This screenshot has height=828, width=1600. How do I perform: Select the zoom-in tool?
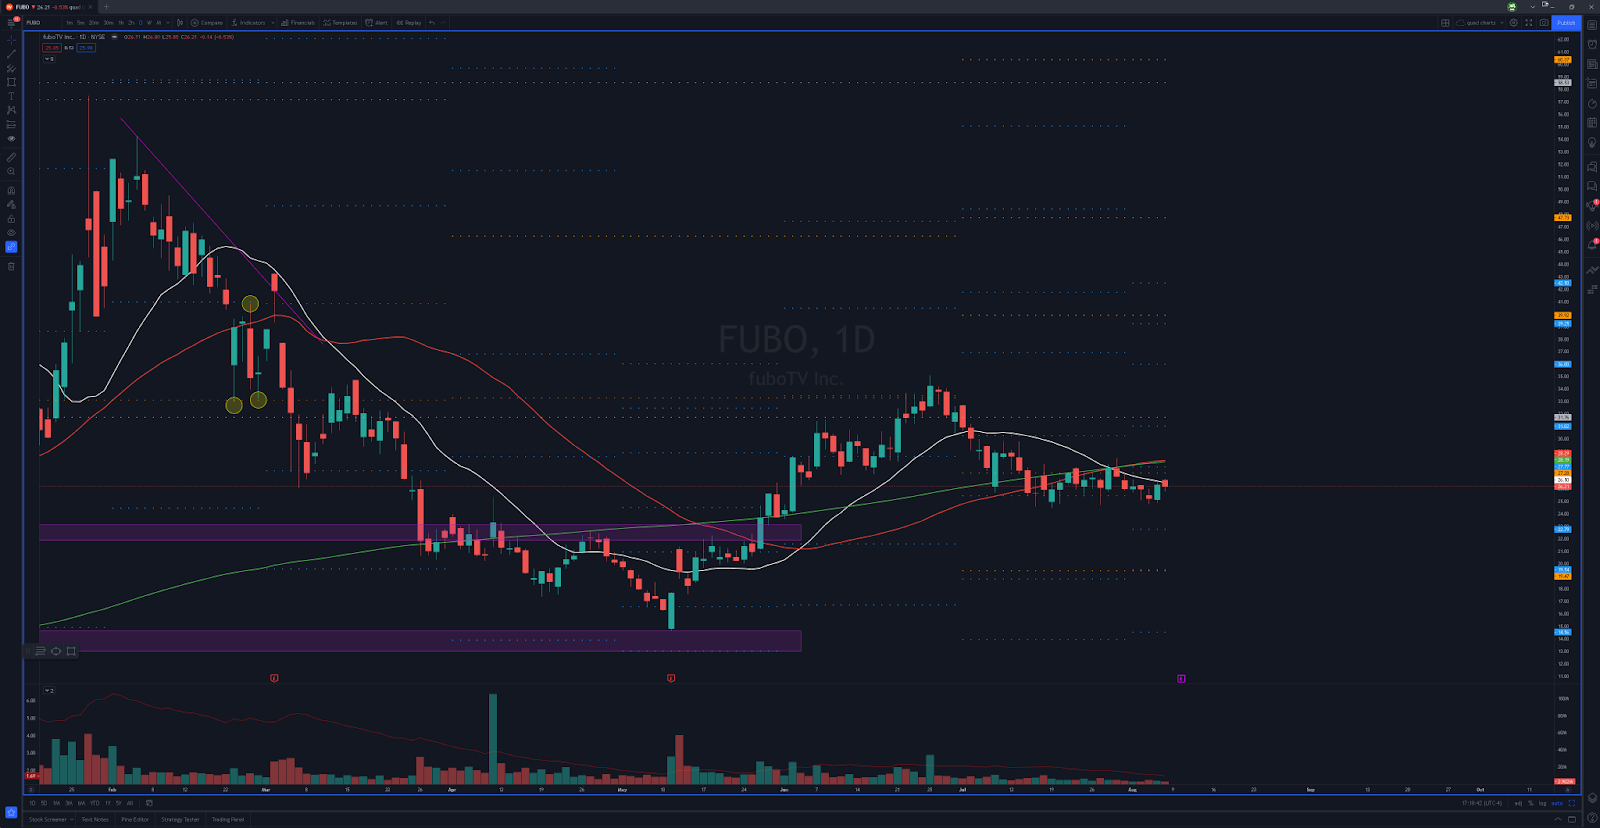coord(11,171)
